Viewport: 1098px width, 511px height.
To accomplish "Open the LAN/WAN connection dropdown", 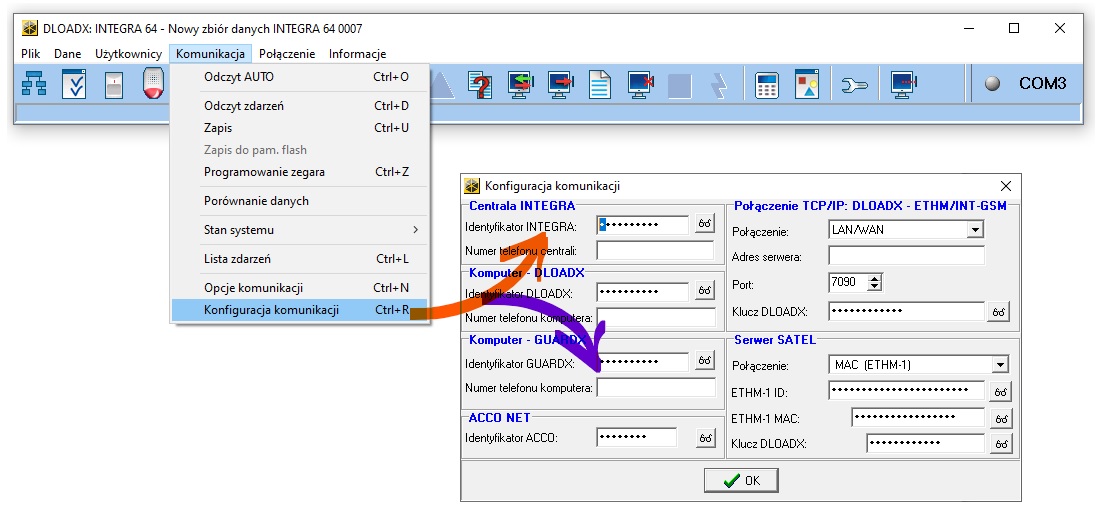I will point(975,230).
